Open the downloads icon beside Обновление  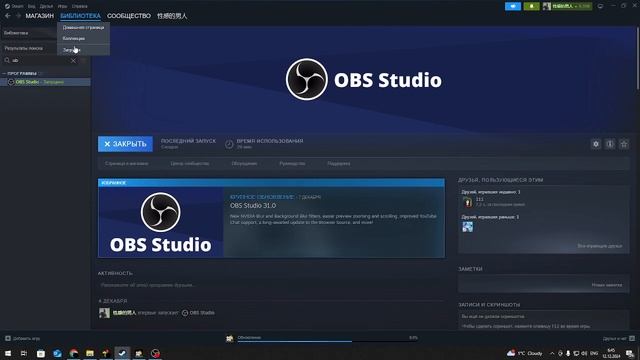(230, 338)
